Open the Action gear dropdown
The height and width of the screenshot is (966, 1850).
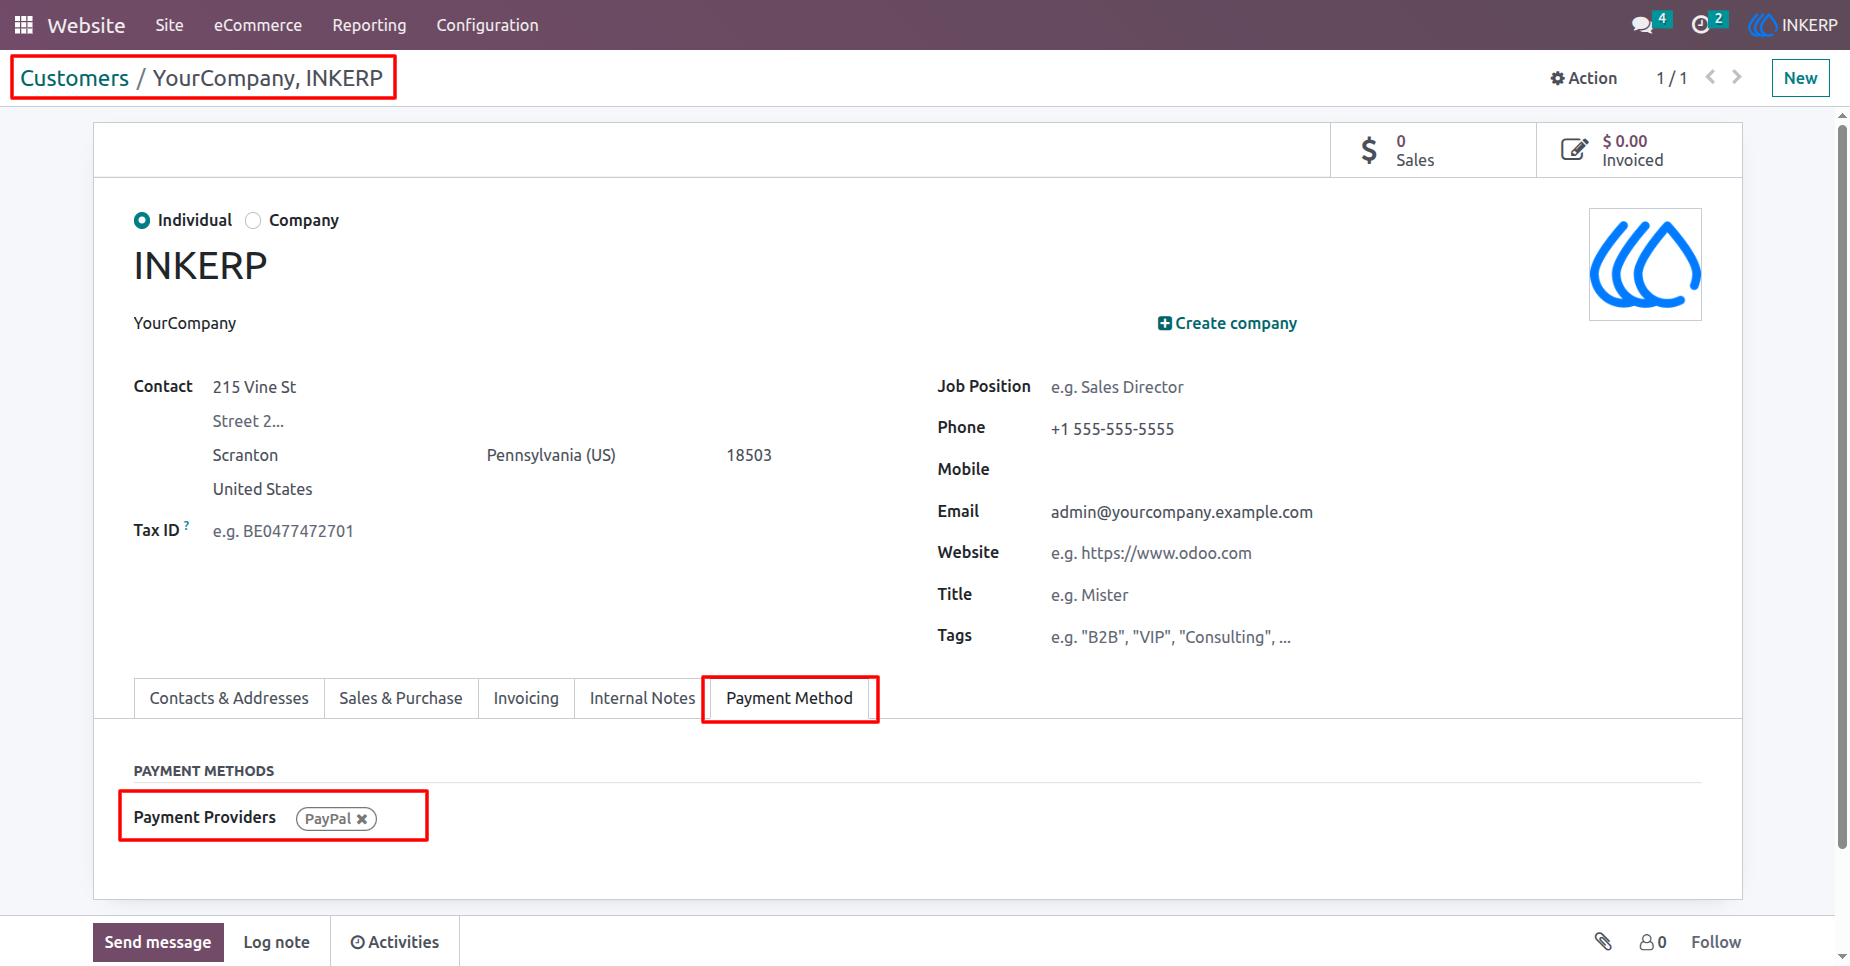tap(1583, 78)
